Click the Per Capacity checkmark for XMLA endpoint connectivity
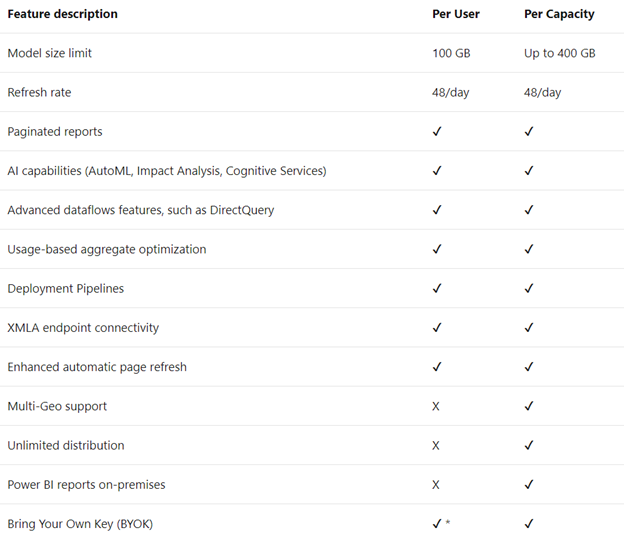Screen dimensions: 624x537 (529, 328)
